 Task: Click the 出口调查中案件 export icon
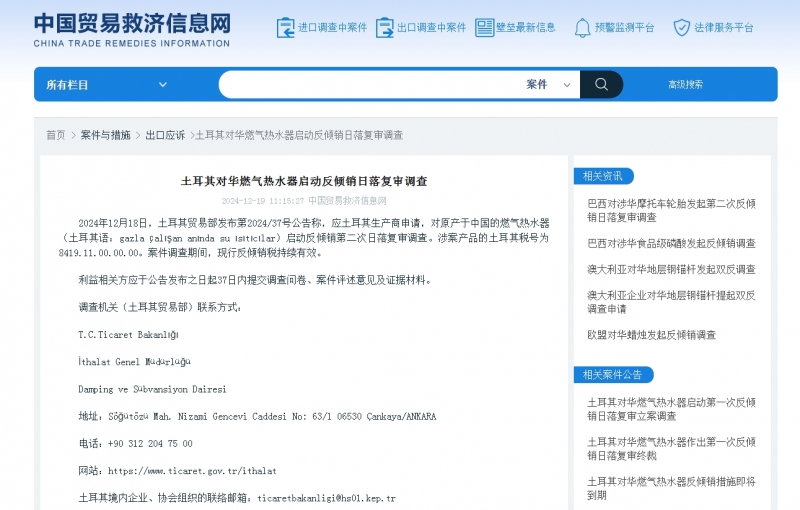coord(385,28)
